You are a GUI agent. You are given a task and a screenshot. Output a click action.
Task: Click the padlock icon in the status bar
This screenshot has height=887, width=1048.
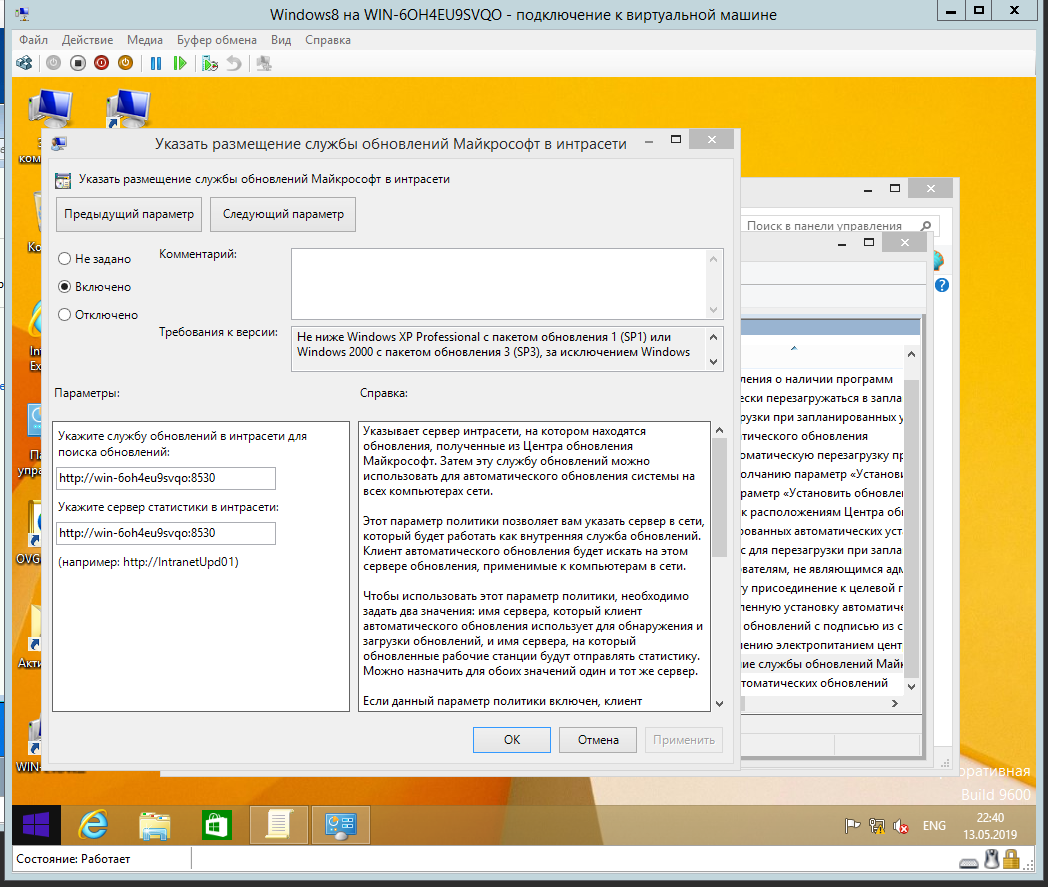pyautogui.click(x=1011, y=859)
